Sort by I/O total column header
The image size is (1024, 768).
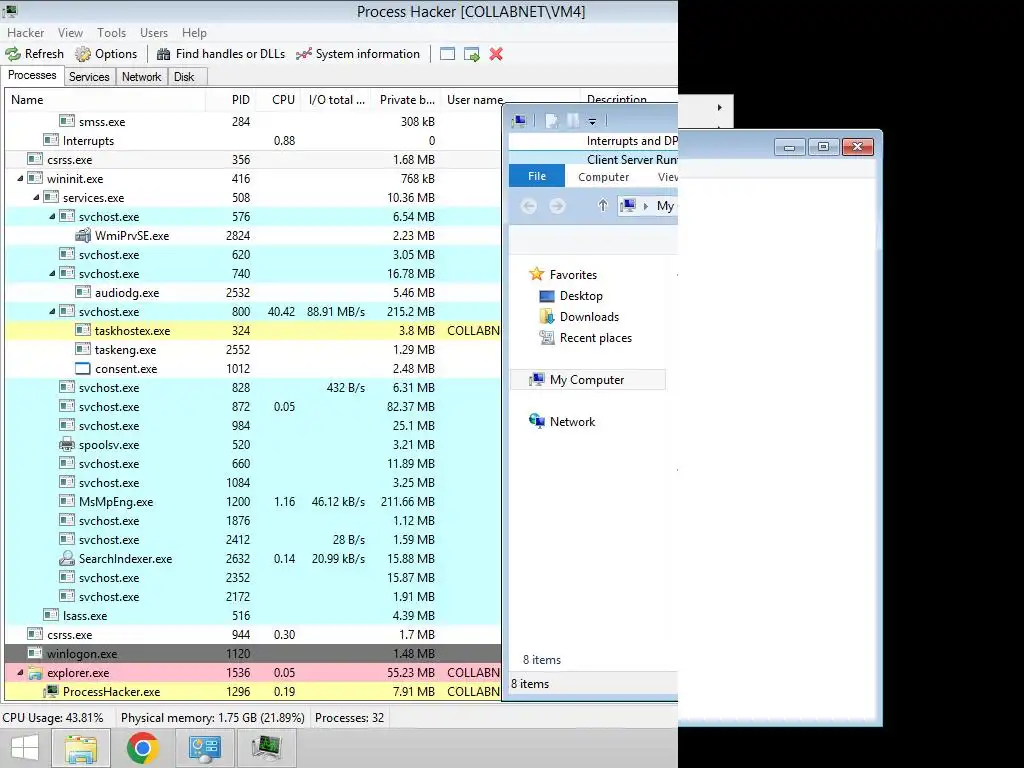(x=336, y=100)
